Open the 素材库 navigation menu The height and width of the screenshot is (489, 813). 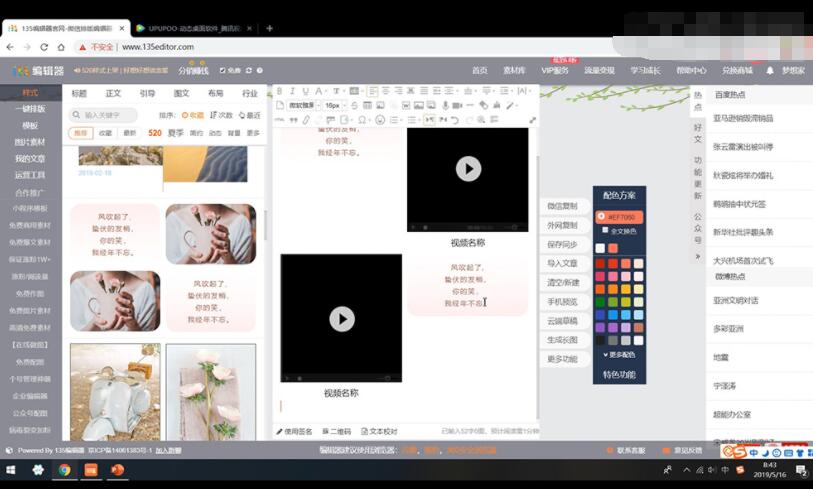point(514,70)
